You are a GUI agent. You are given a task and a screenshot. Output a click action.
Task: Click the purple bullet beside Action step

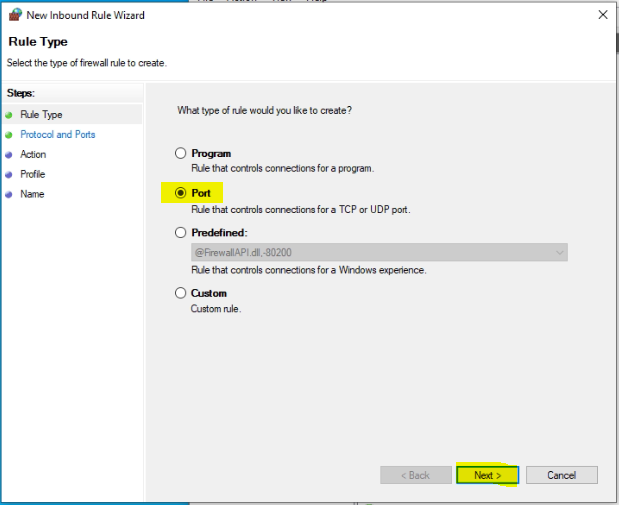[9, 155]
